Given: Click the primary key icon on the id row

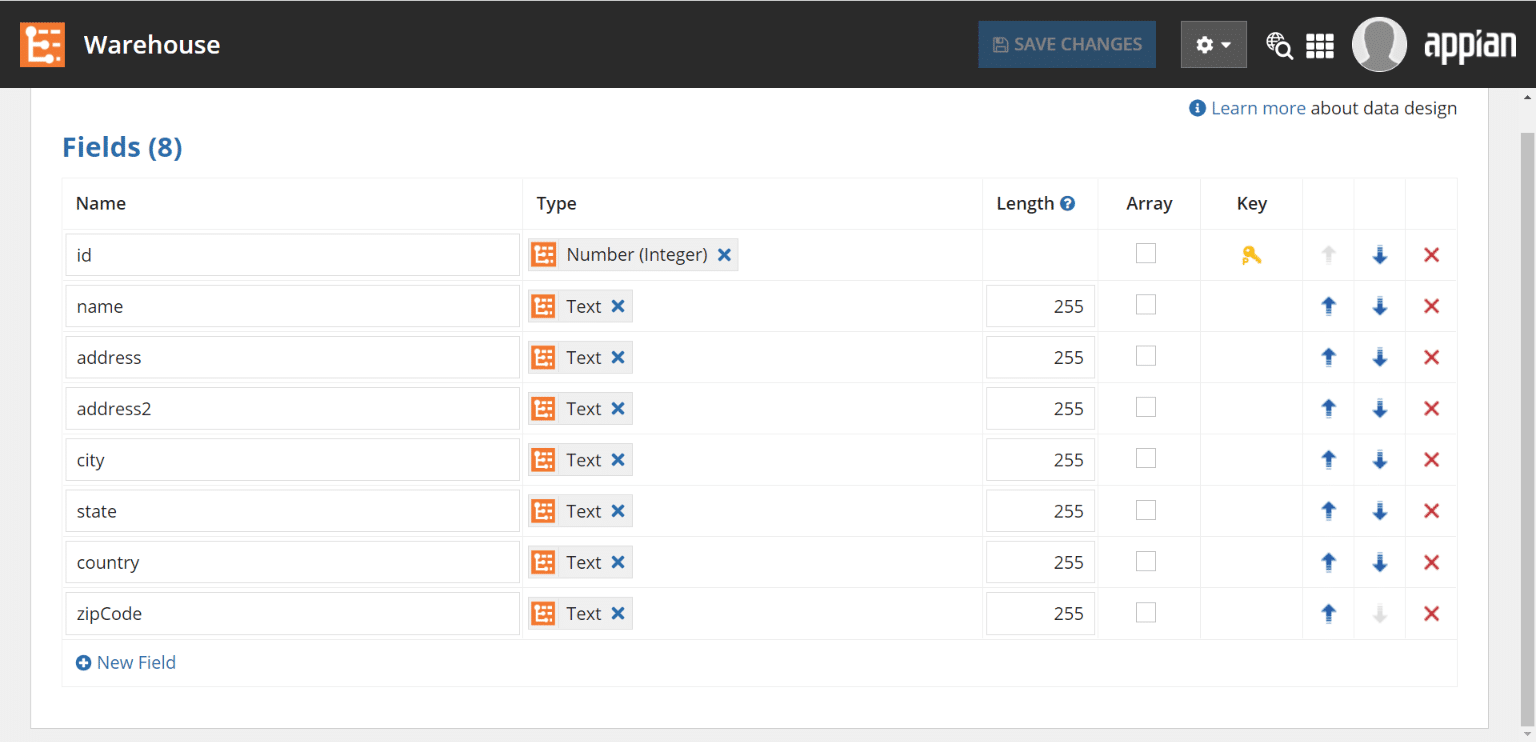Looking at the screenshot, I should tap(1250, 255).
